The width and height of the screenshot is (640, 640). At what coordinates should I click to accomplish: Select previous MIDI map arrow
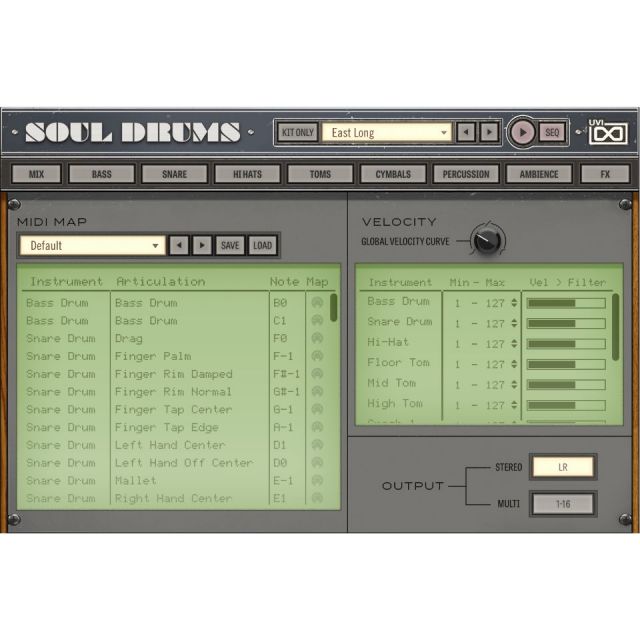coord(179,245)
